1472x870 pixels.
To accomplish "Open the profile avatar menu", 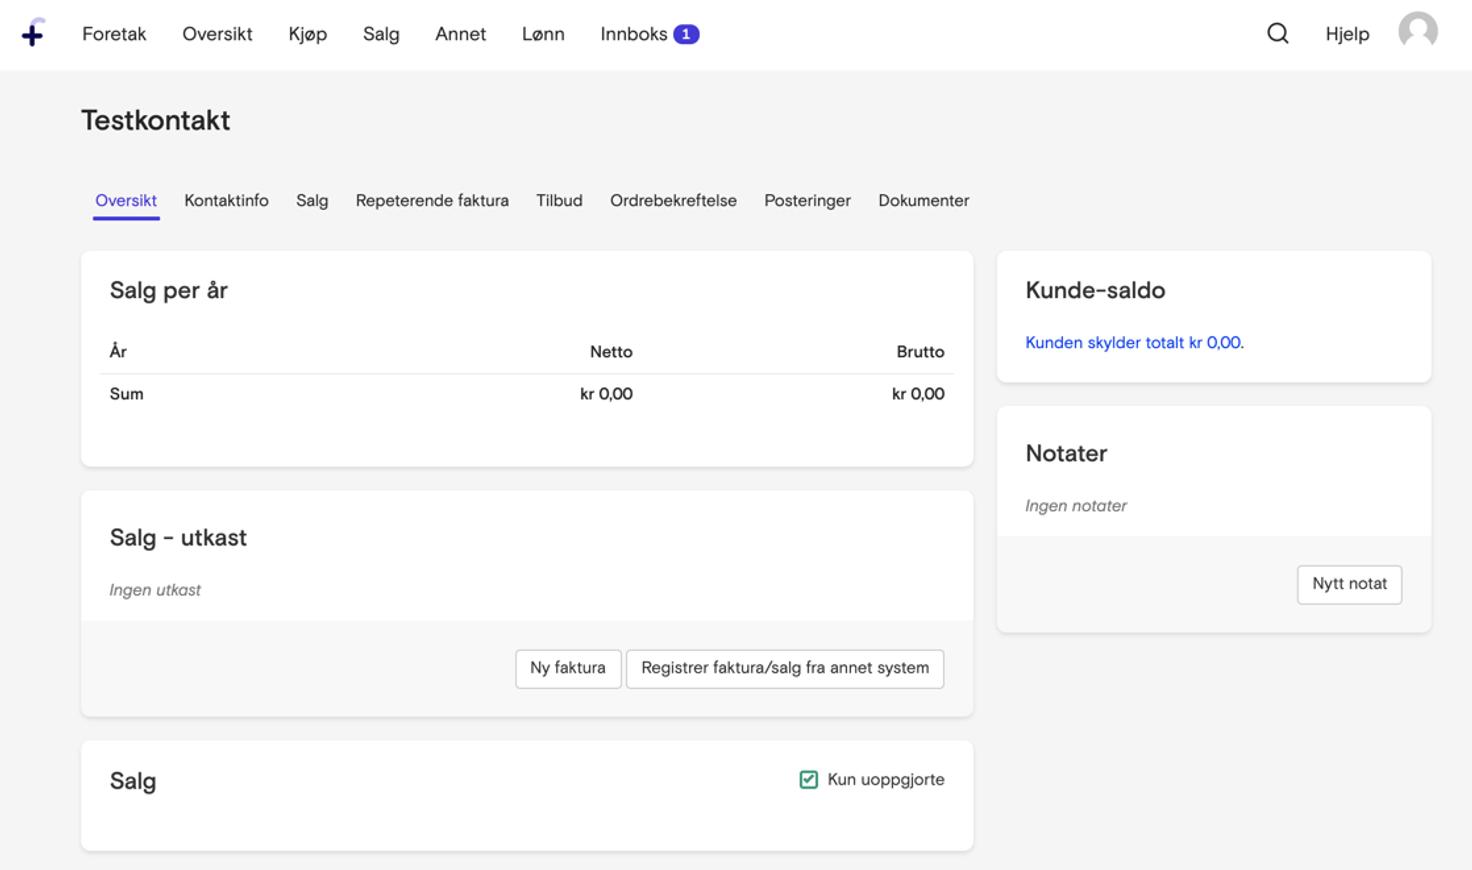I will point(1417,33).
